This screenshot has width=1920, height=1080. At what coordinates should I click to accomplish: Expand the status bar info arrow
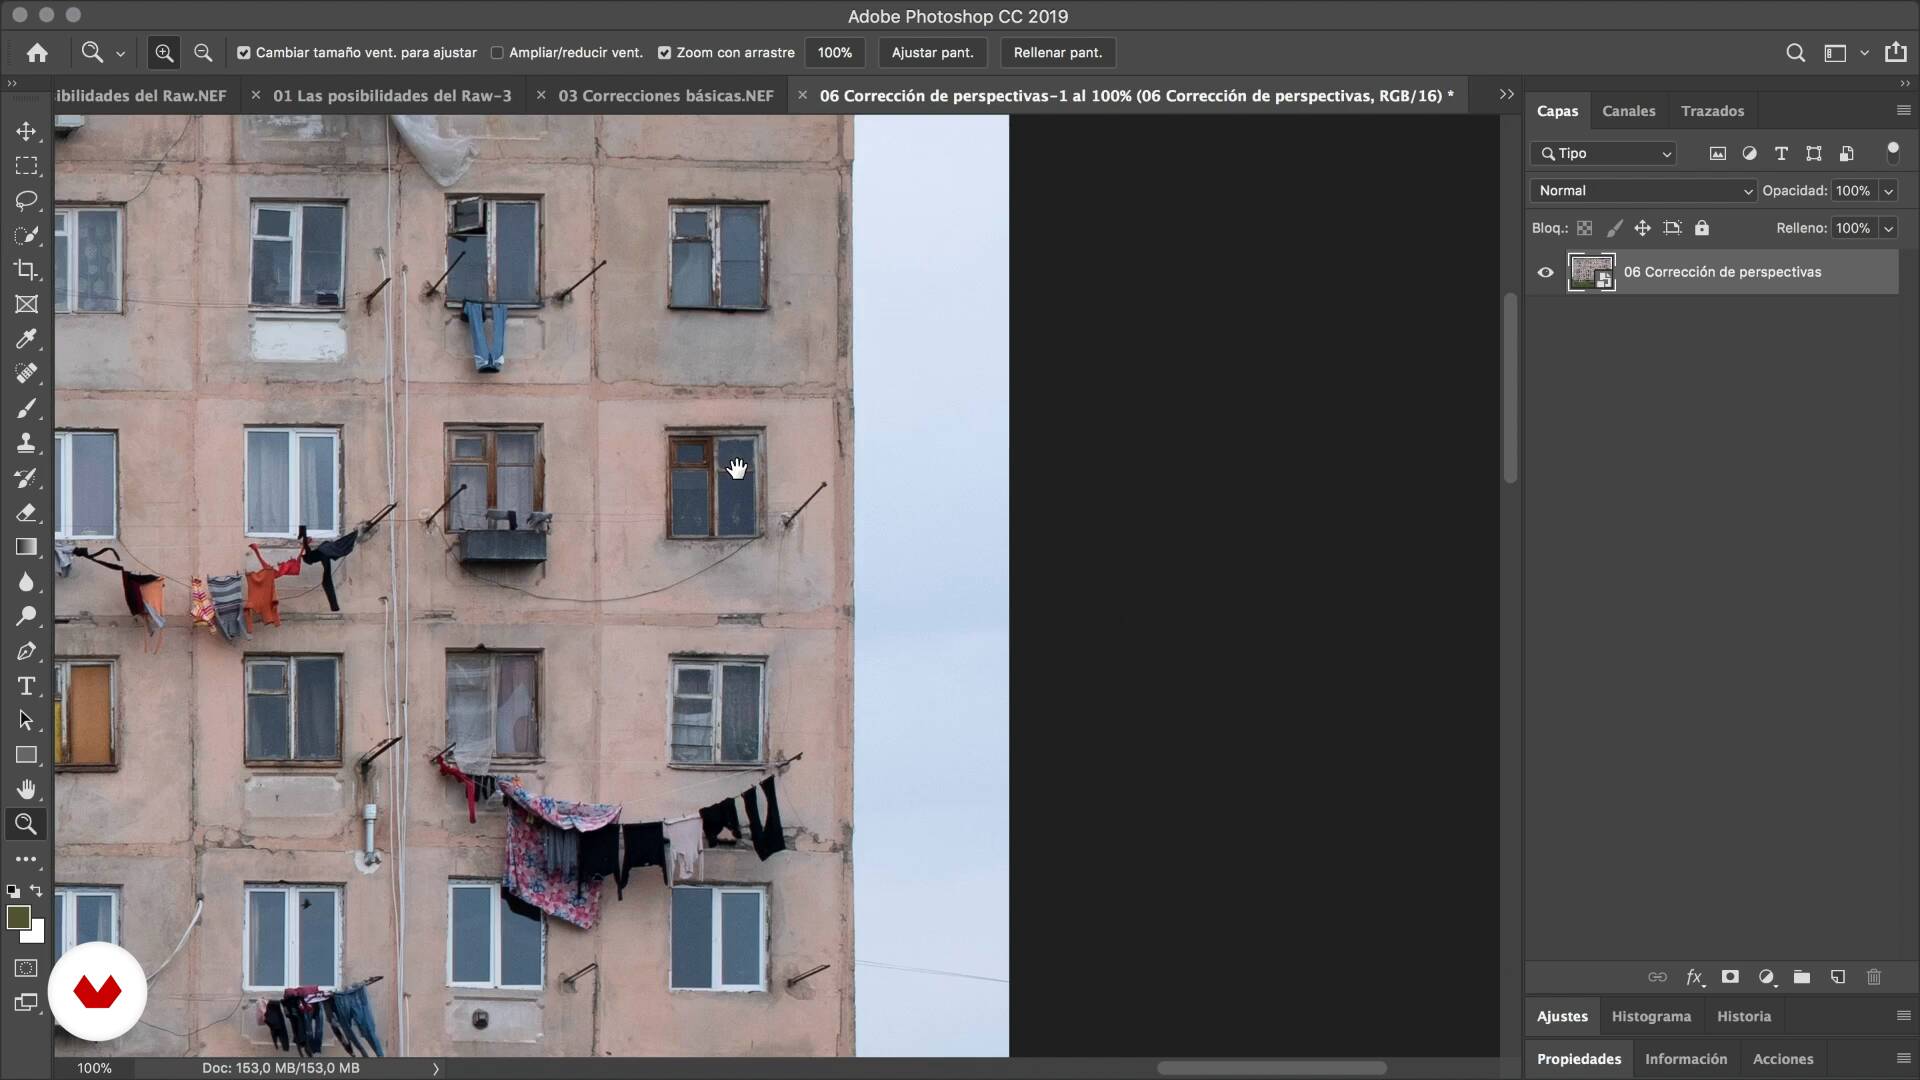click(x=435, y=1068)
